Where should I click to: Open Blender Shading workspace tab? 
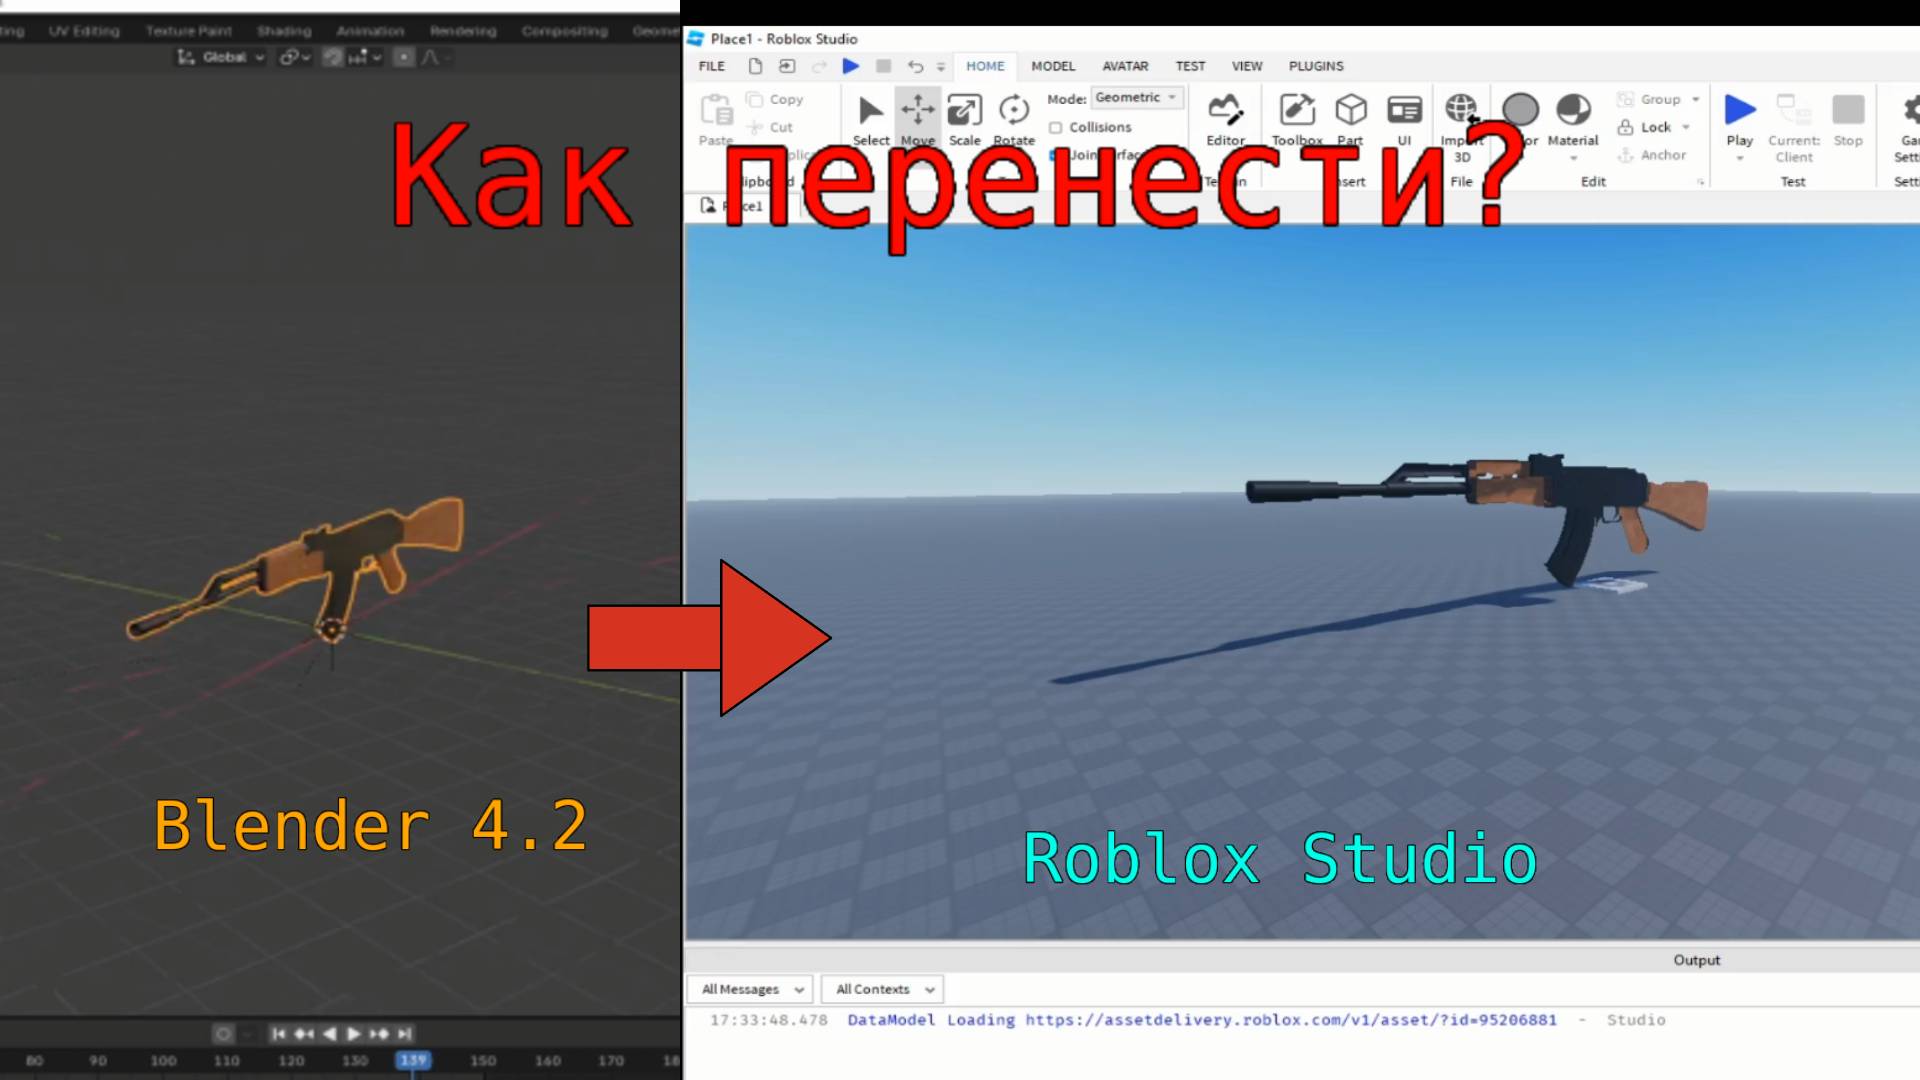click(x=284, y=31)
